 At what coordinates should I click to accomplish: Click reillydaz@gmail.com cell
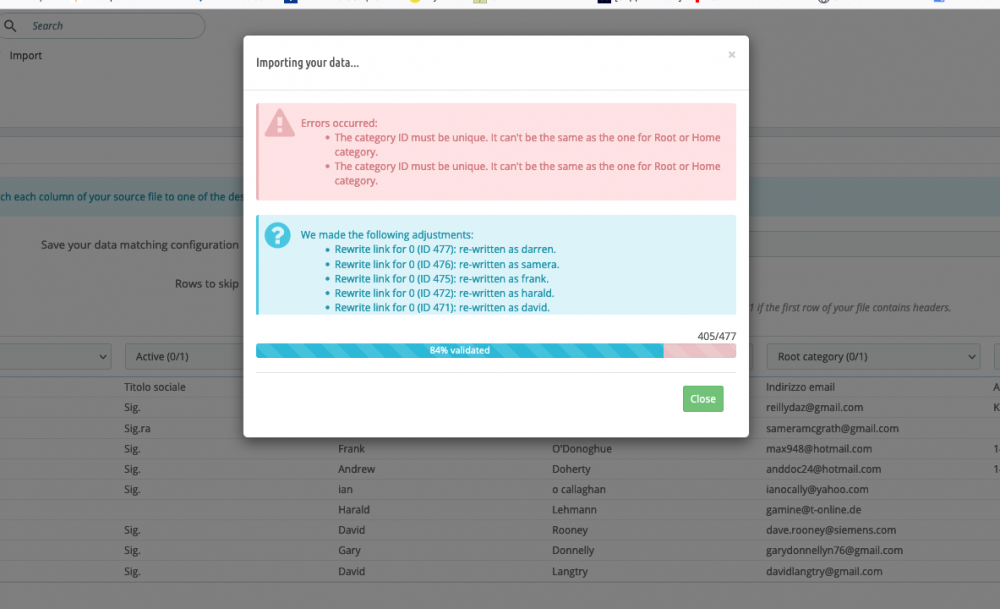click(814, 407)
